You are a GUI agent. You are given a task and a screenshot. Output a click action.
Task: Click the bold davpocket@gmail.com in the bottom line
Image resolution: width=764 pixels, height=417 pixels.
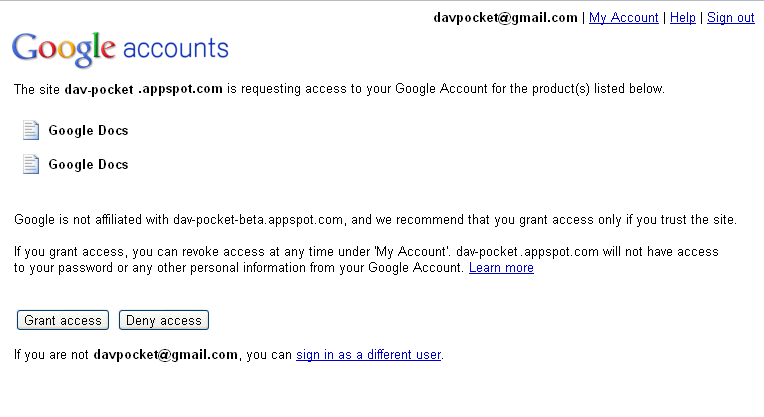(166, 354)
